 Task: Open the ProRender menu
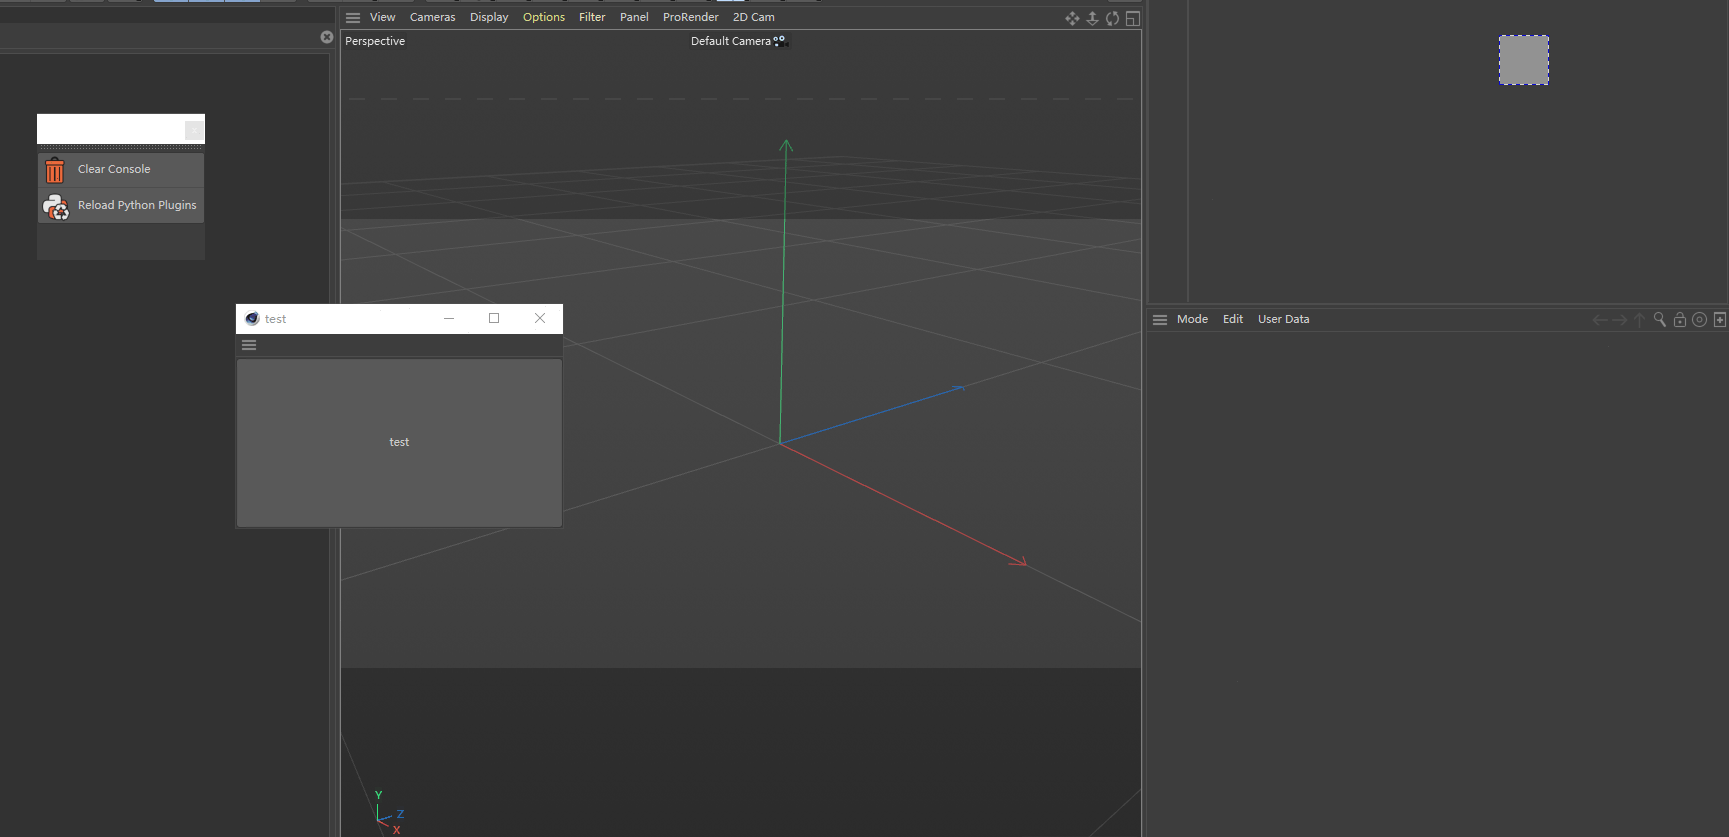pyautogui.click(x=691, y=17)
